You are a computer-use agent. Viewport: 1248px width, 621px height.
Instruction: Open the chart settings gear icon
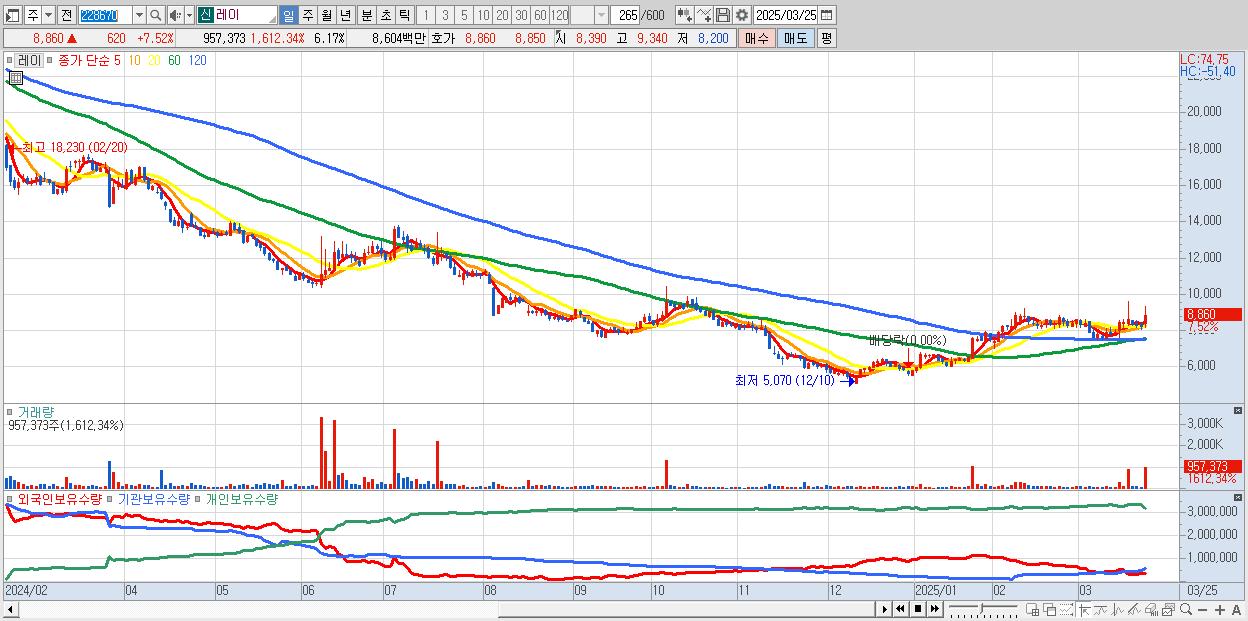pyautogui.click(x=741, y=15)
